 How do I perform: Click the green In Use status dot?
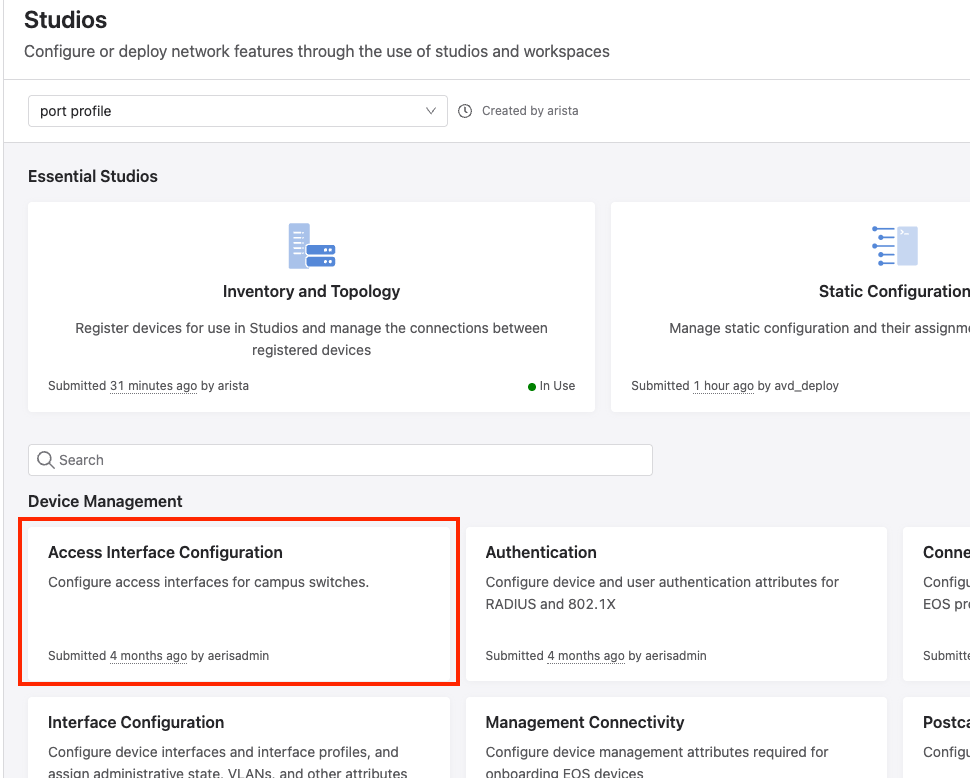coord(532,386)
